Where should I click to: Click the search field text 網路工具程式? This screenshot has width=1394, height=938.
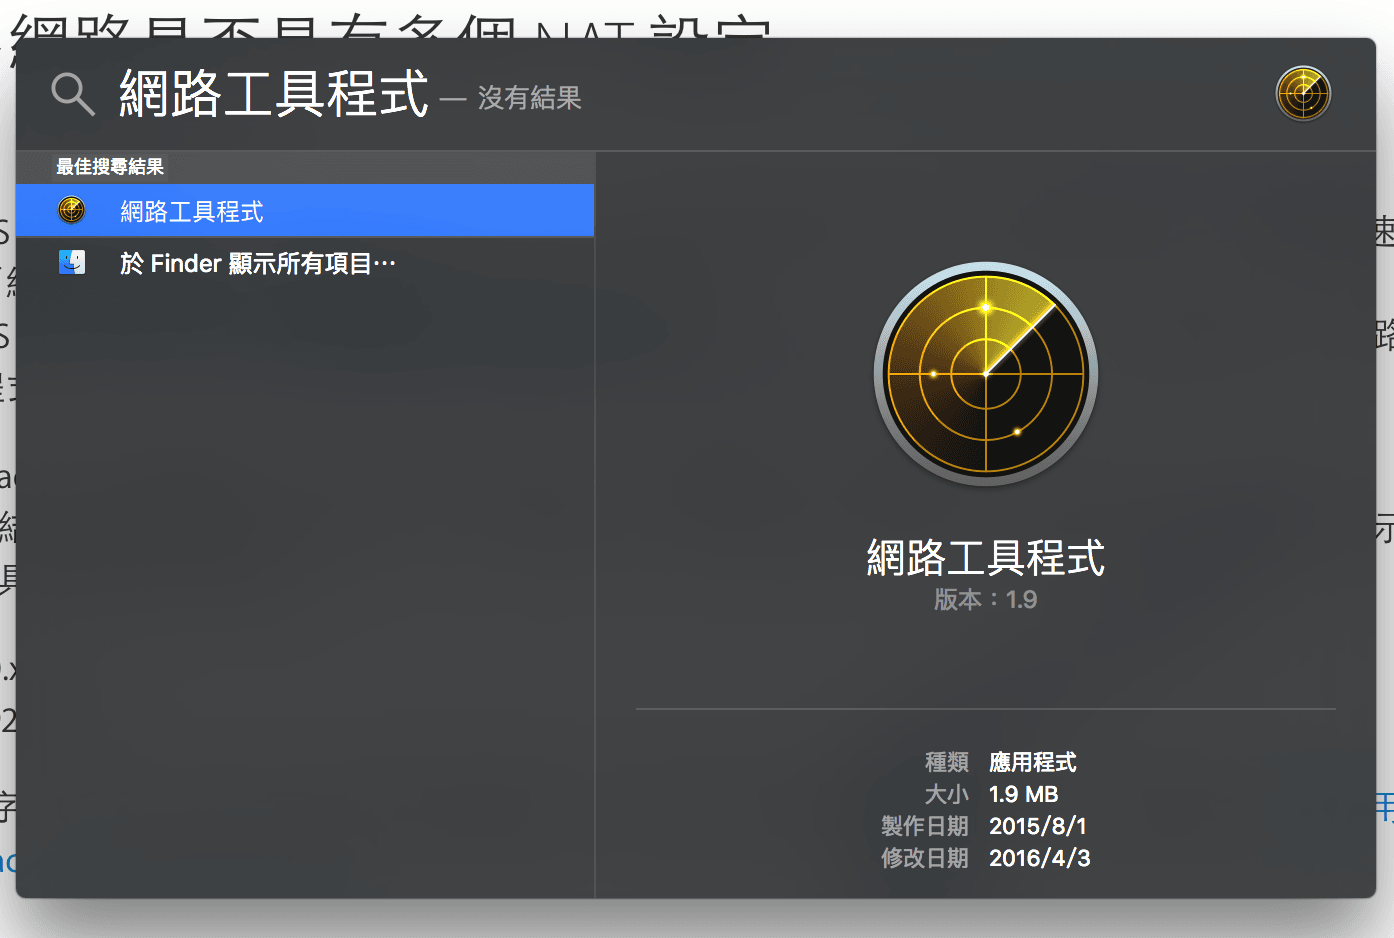click(274, 94)
